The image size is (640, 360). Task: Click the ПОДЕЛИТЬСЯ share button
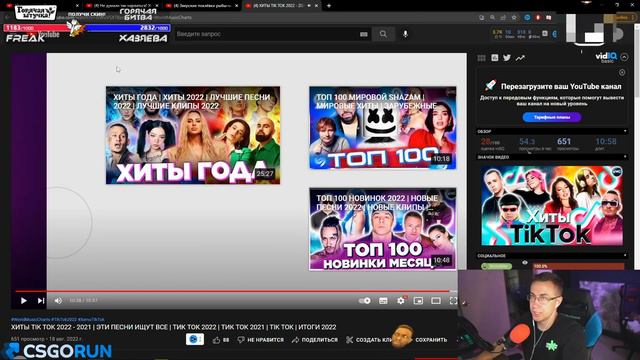coord(315,340)
